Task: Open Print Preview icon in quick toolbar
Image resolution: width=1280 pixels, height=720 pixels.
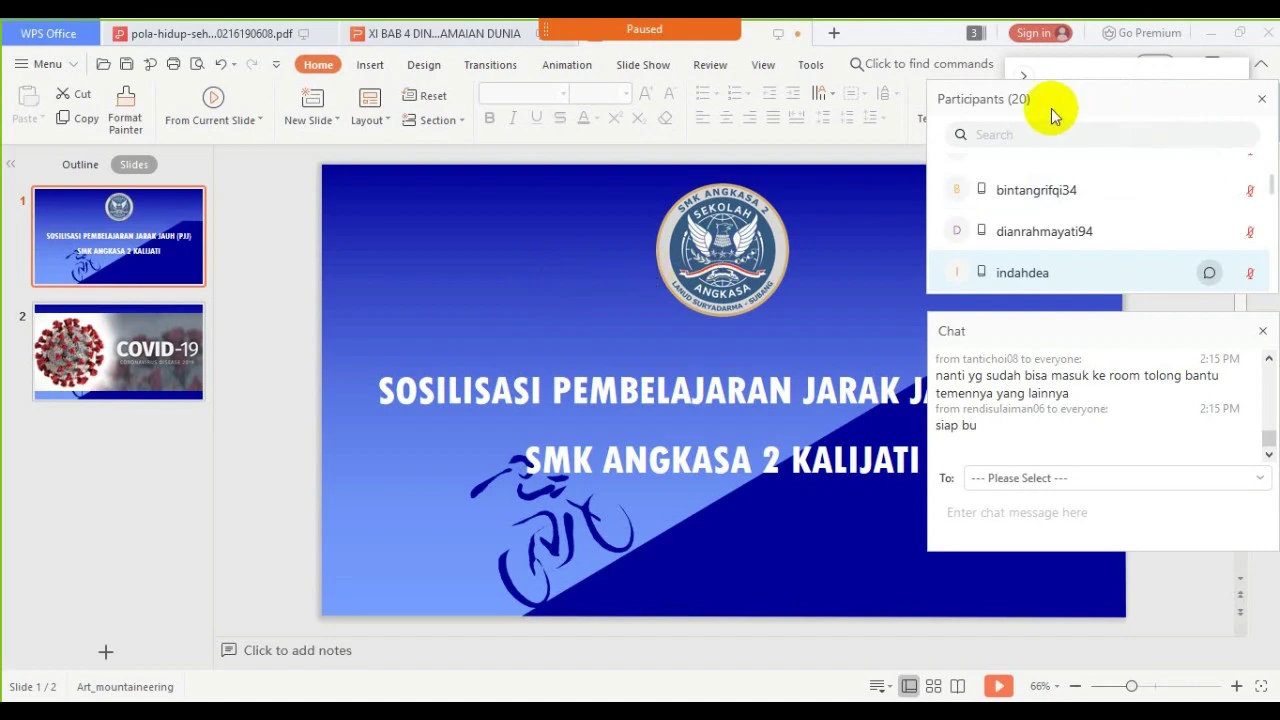Action: coord(197,64)
